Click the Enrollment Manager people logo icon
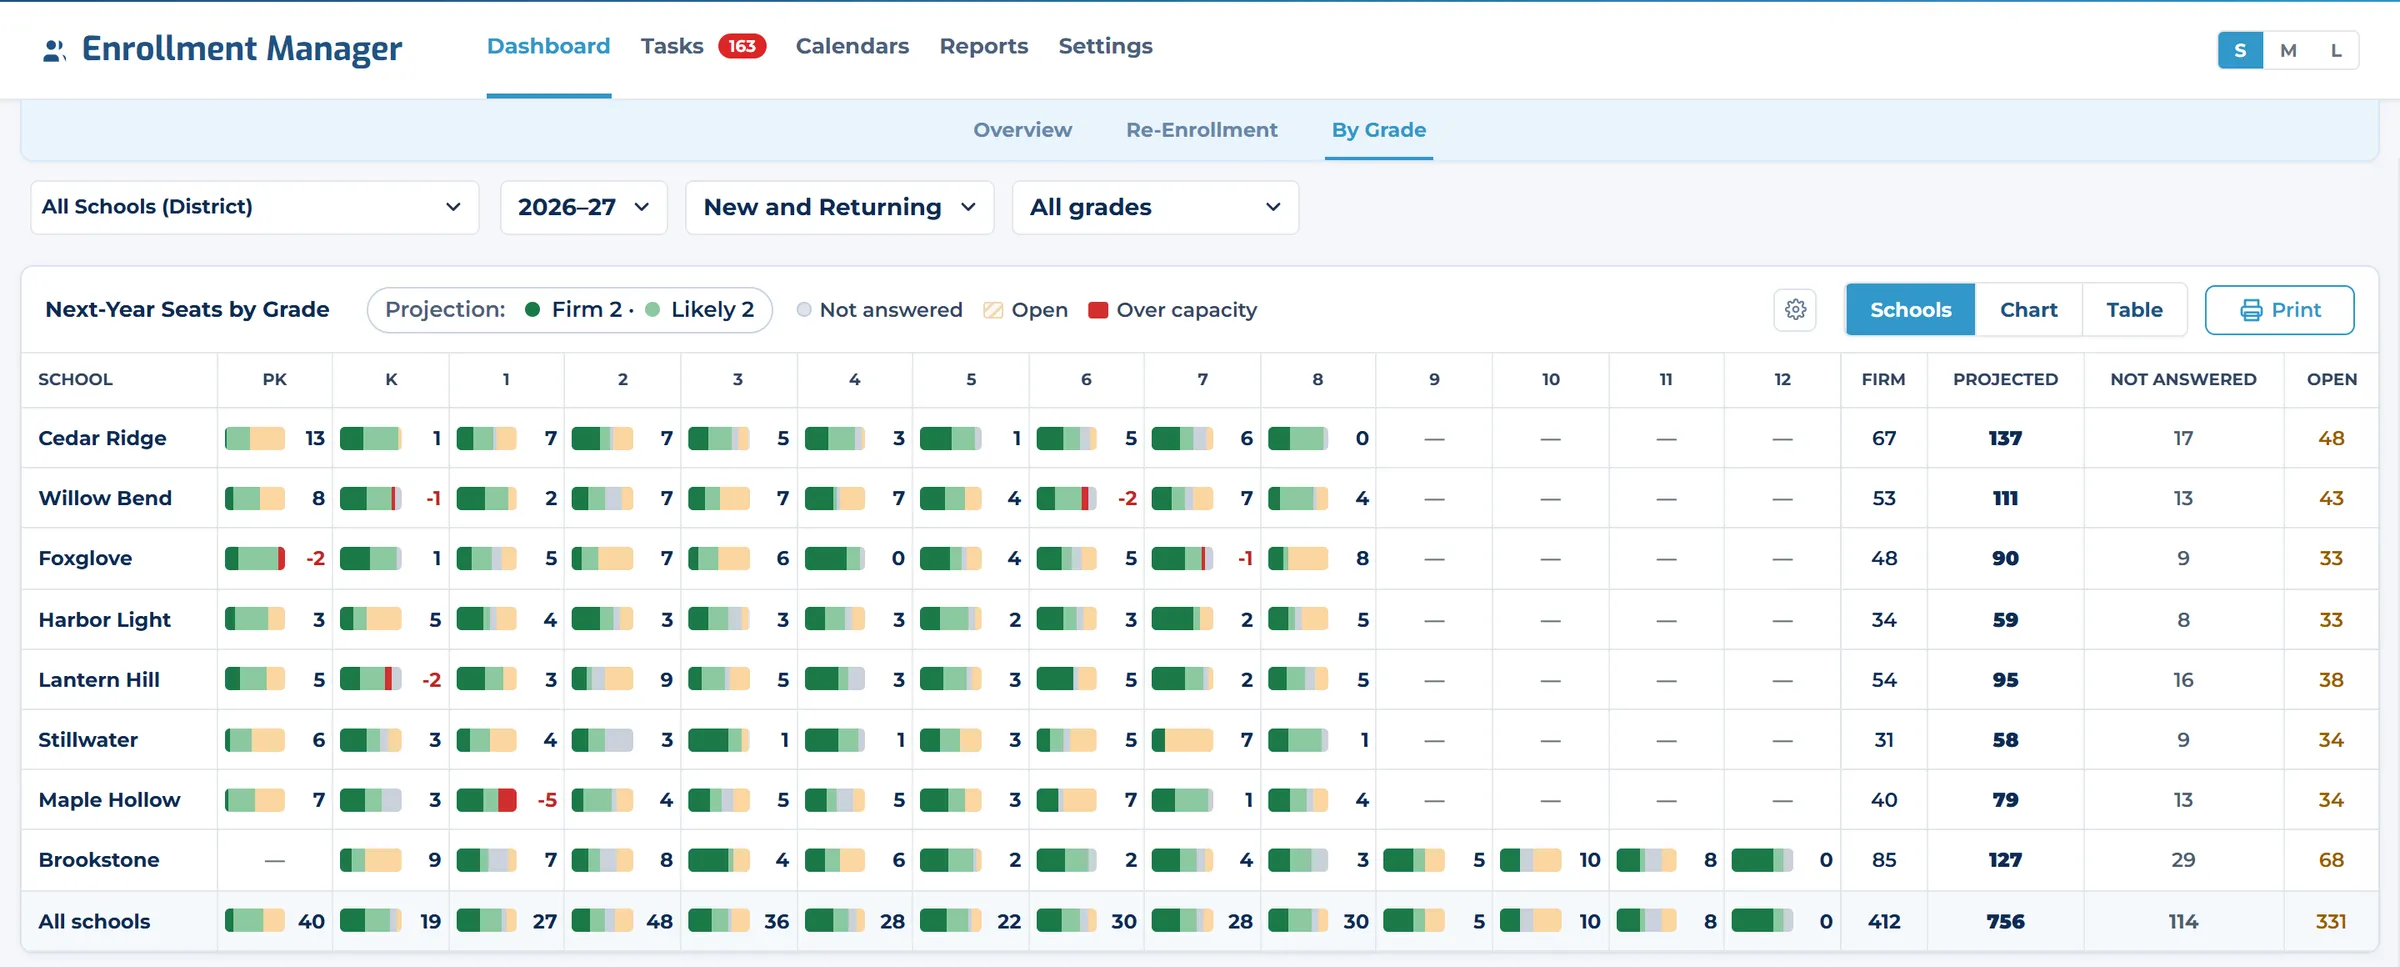 pos(54,50)
